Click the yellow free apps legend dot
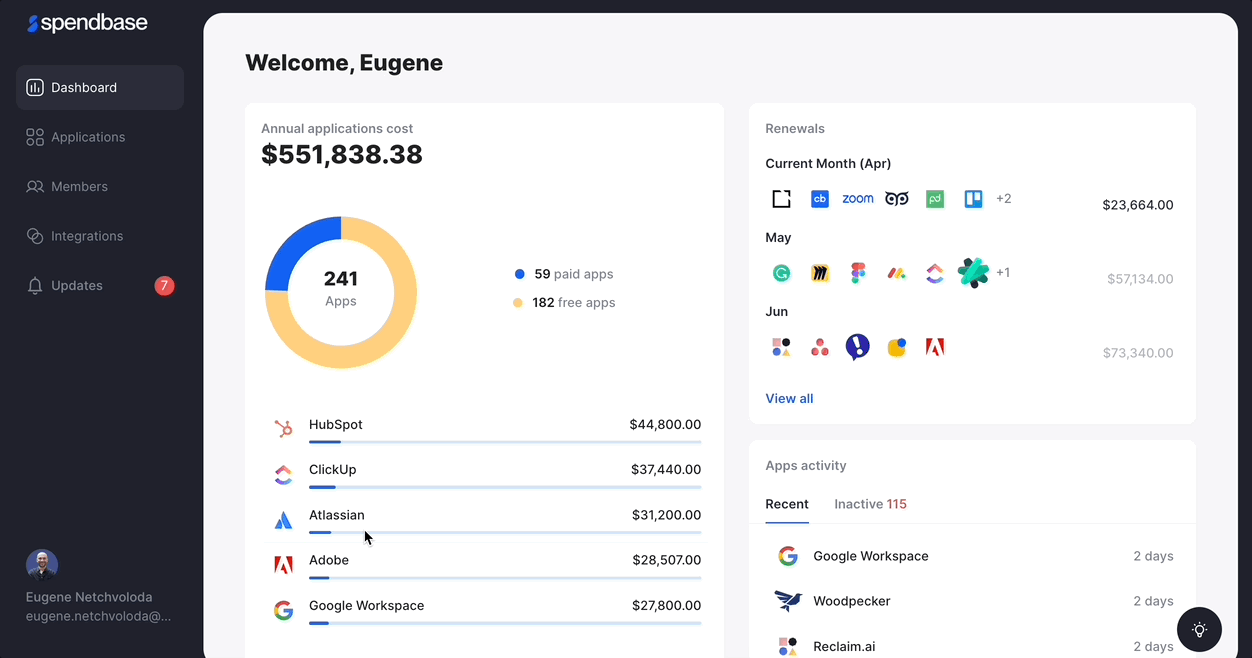 point(518,303)
